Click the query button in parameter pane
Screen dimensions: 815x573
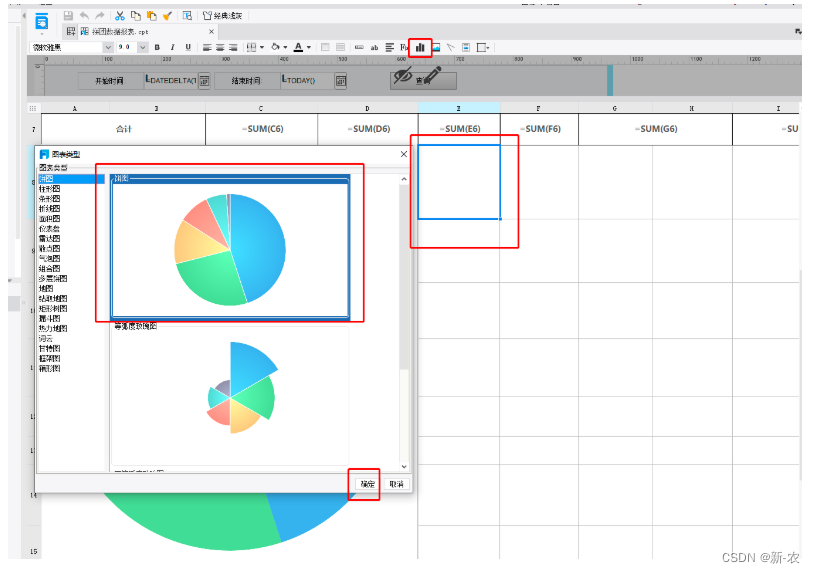tap(423, 80)
